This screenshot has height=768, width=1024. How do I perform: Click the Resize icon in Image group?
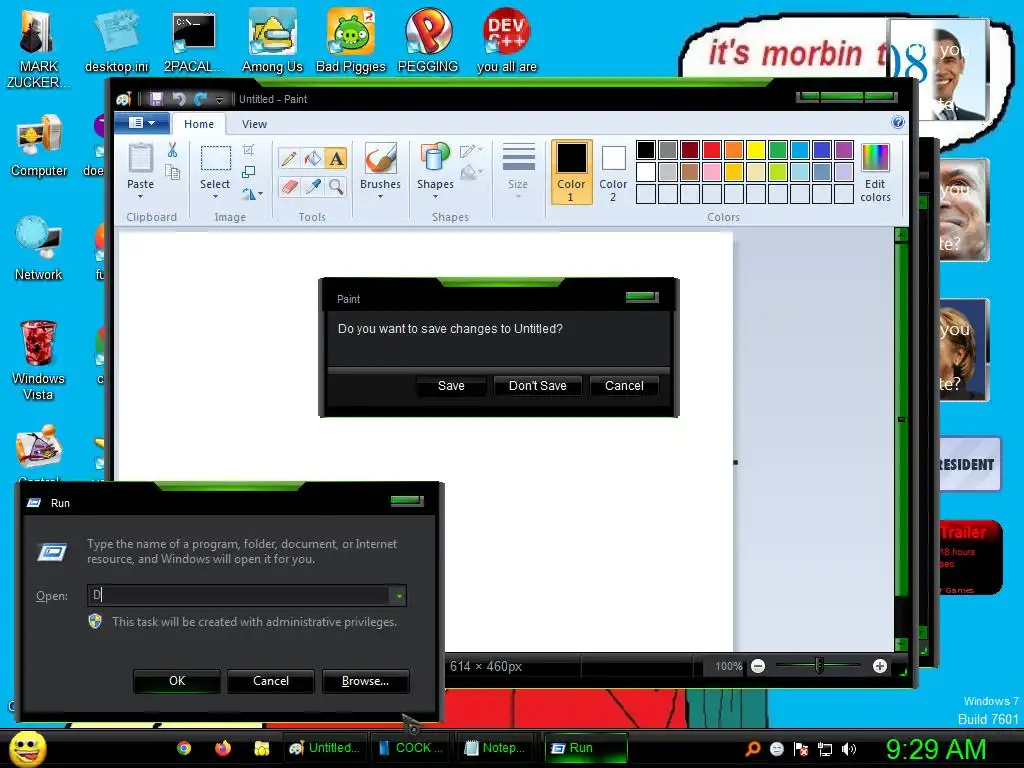click(x=248, y=172)
